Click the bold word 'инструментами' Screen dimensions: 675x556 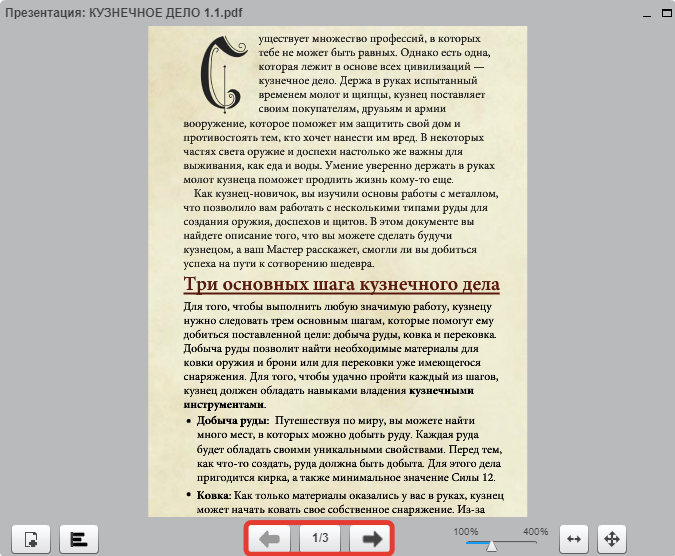tap(224, 405)
